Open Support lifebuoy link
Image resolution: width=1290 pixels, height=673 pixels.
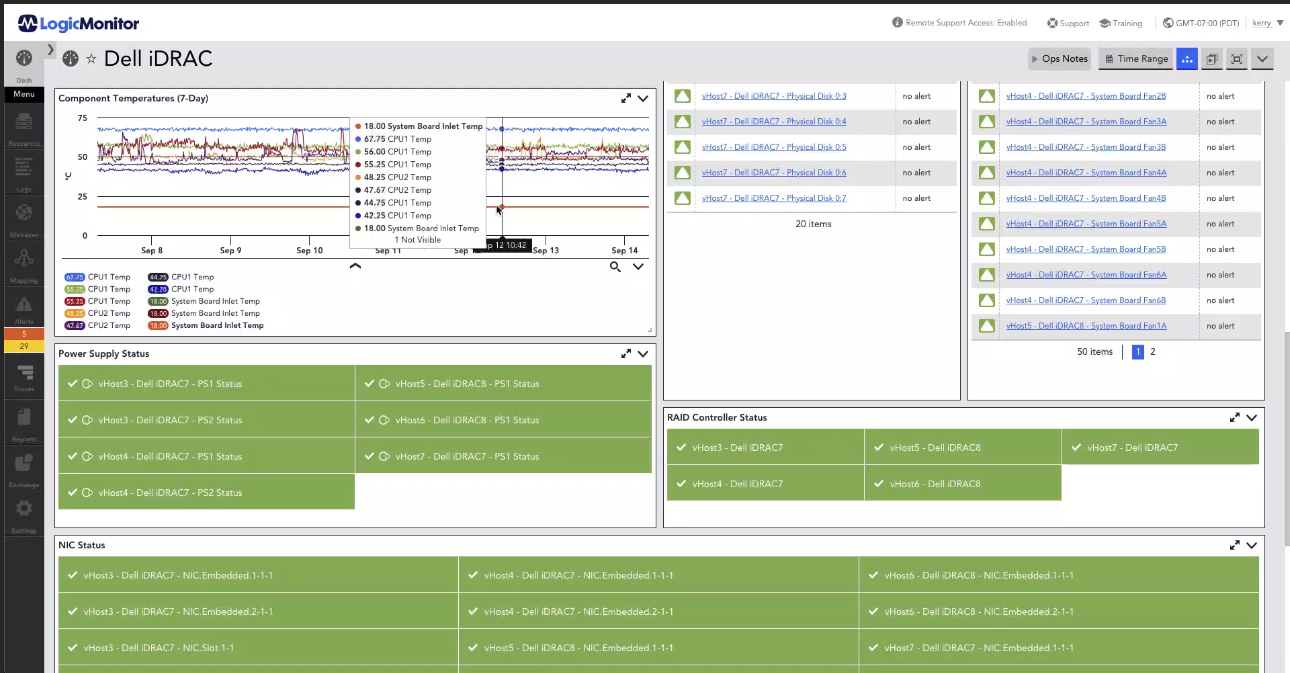pyautogui.click(x=1068, y=23)
